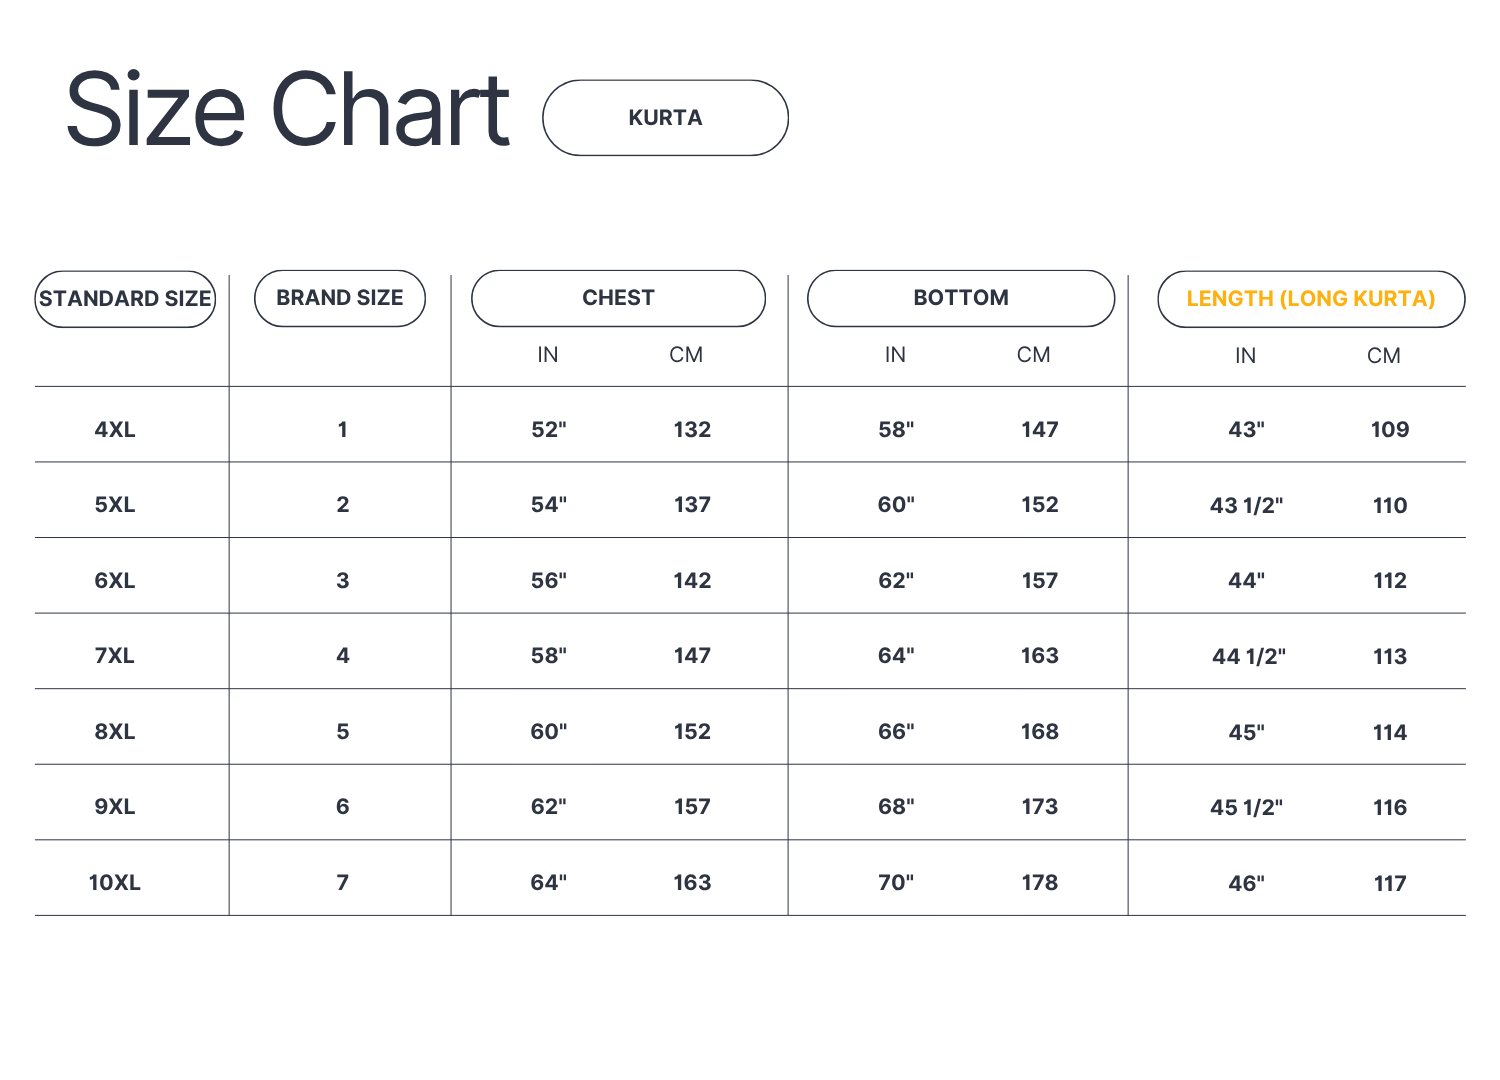This screenshot has height=1080, width=1500.
Task: Select the 4XL size row label
Action: coord(115,430)
